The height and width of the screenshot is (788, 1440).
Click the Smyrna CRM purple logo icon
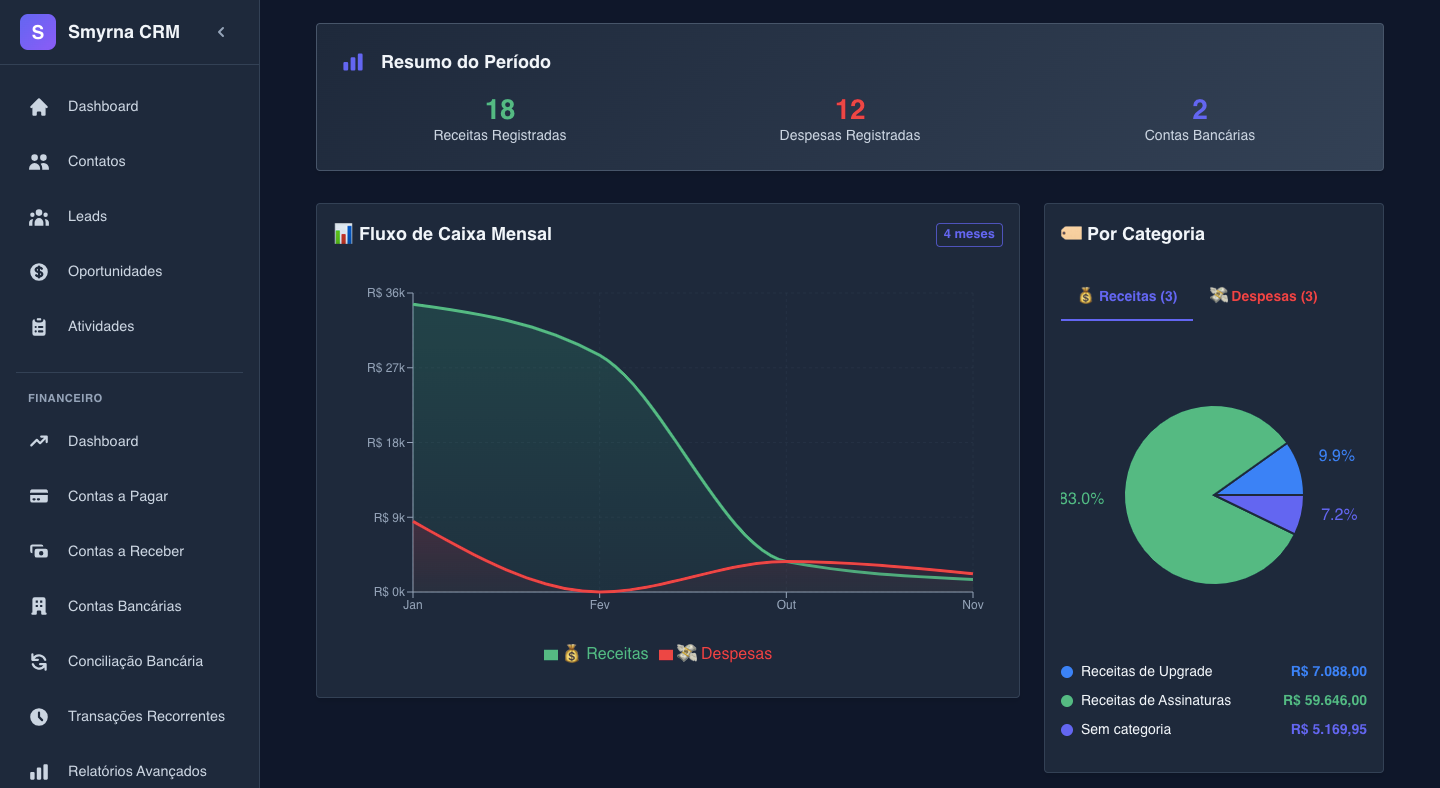pyautogui.click(x=38, y=32)
